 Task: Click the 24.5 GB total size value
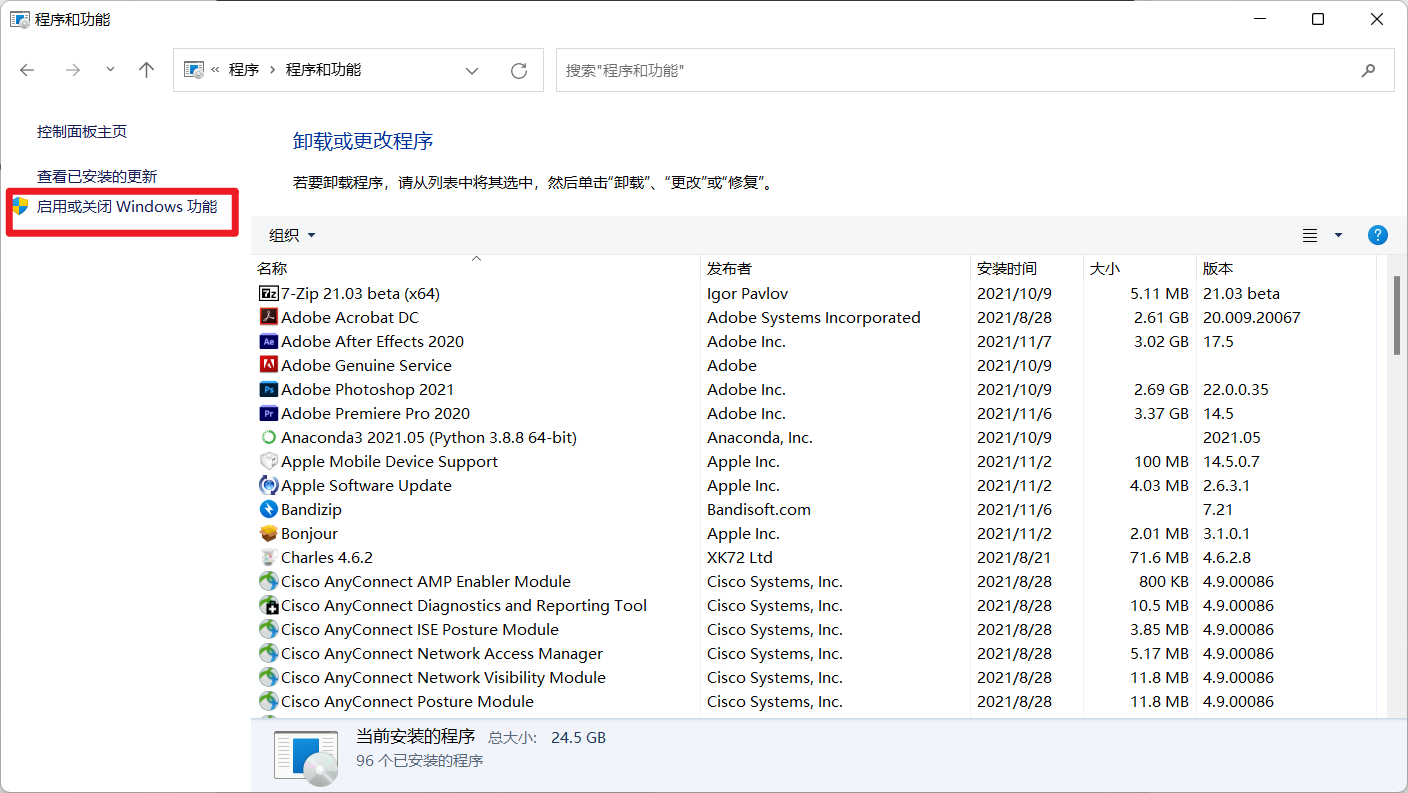point(576,738)
